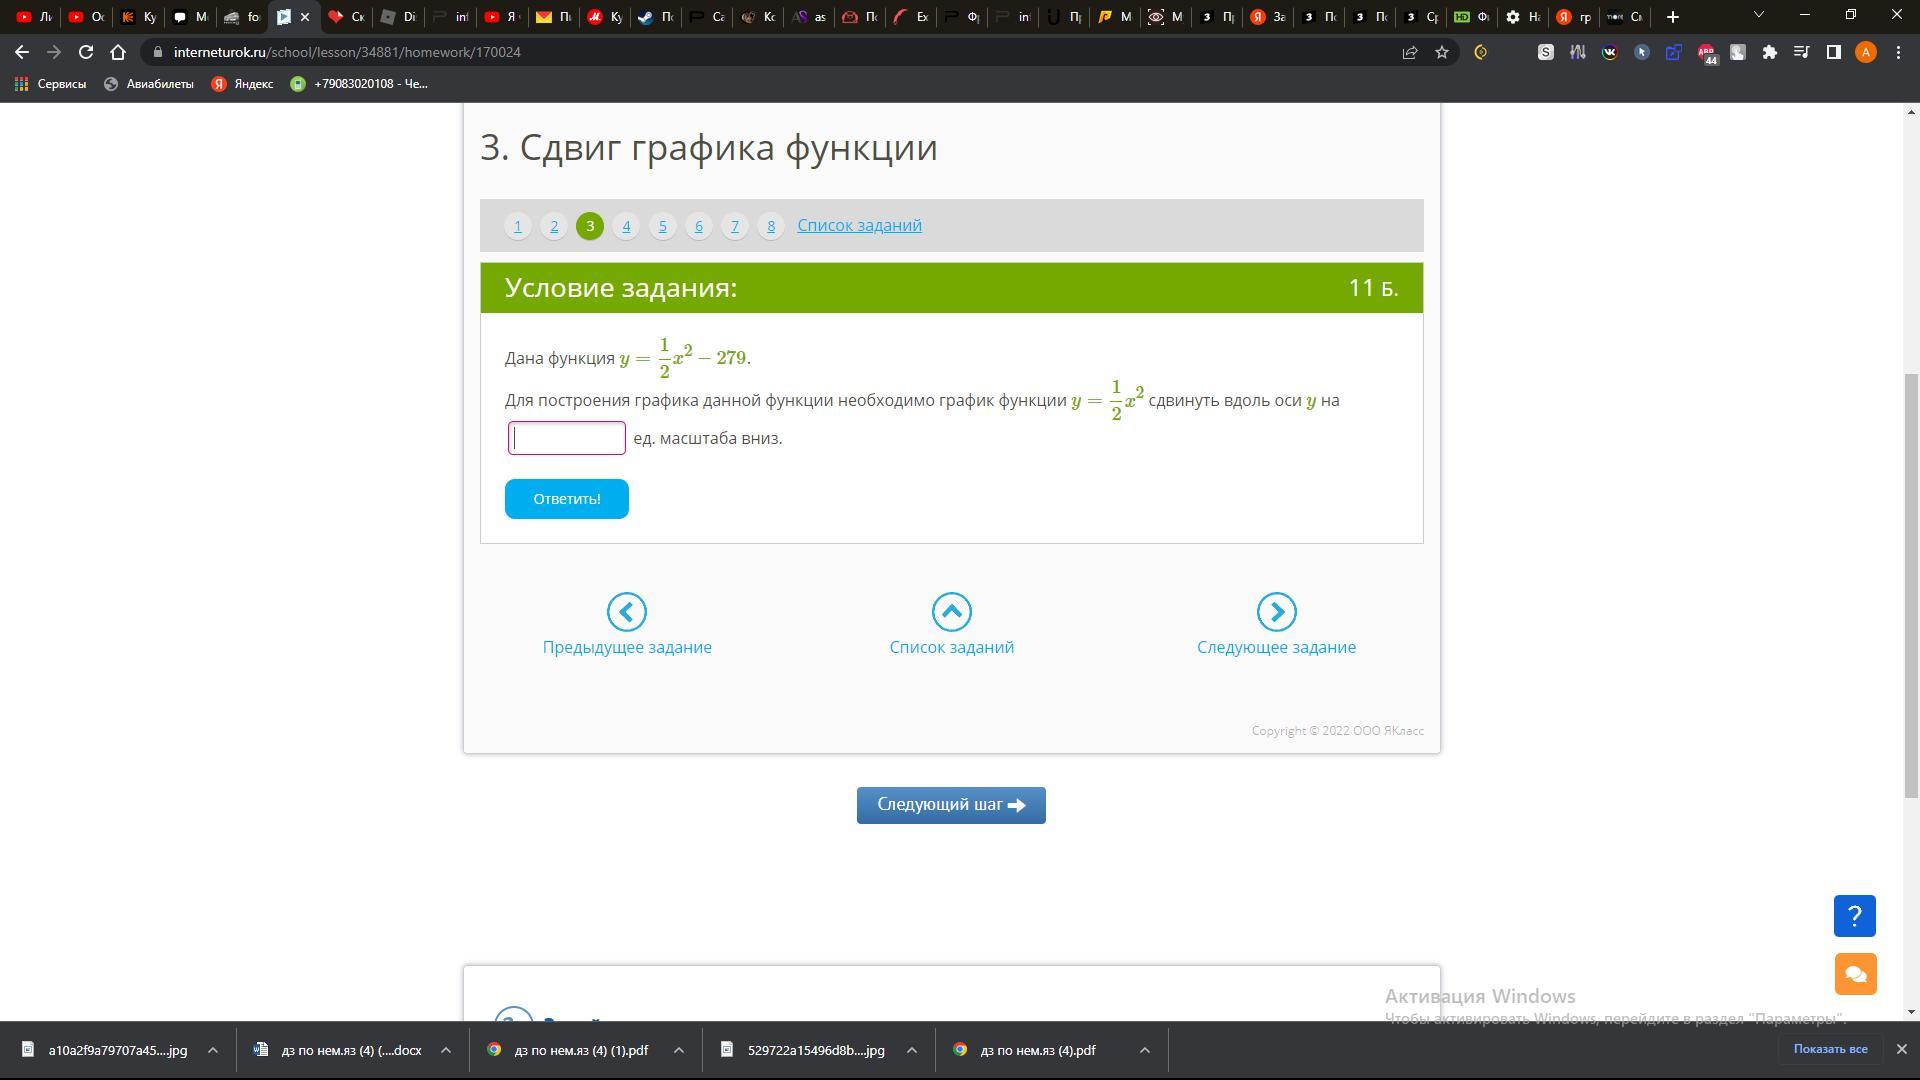This screenshot has width=1920, height=1080.
Task: Open the blue question mark help button
Action: (x=1854, y=916)
